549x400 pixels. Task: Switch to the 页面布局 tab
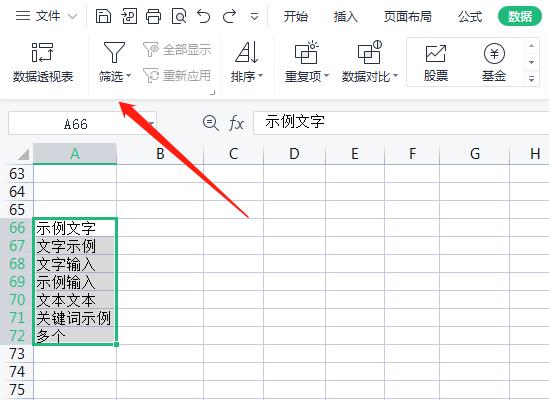(408, 16)
